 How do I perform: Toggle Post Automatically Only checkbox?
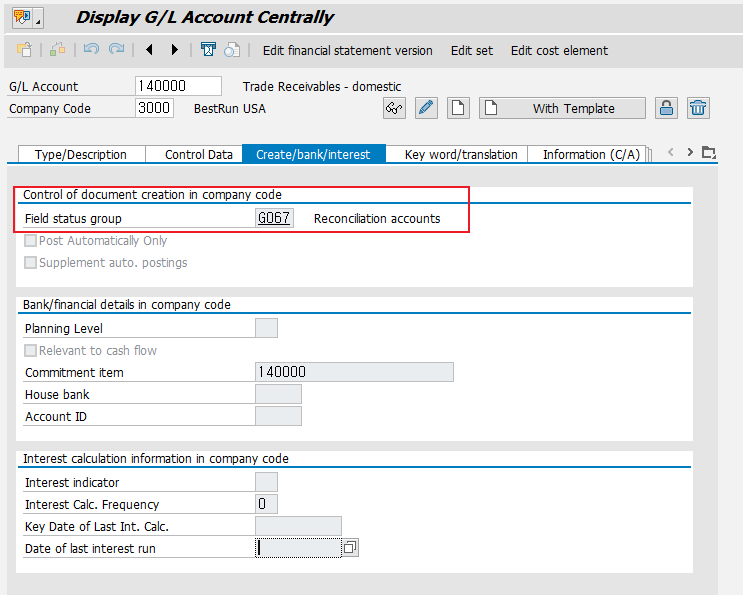pos(30,241)
